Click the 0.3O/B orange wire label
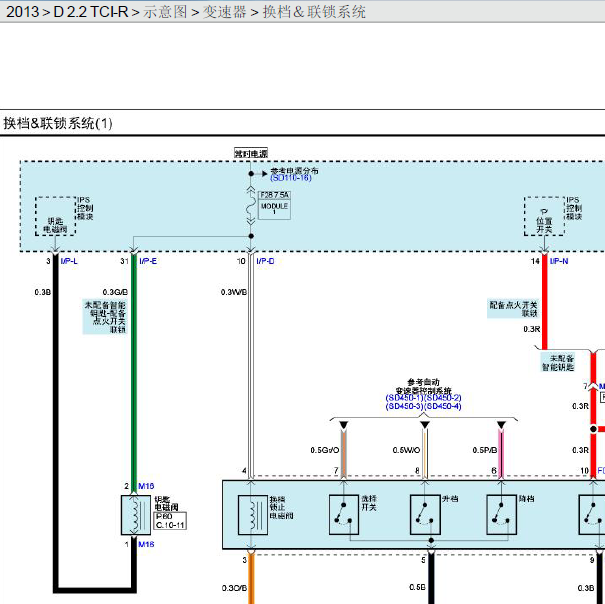 (234, 588)
